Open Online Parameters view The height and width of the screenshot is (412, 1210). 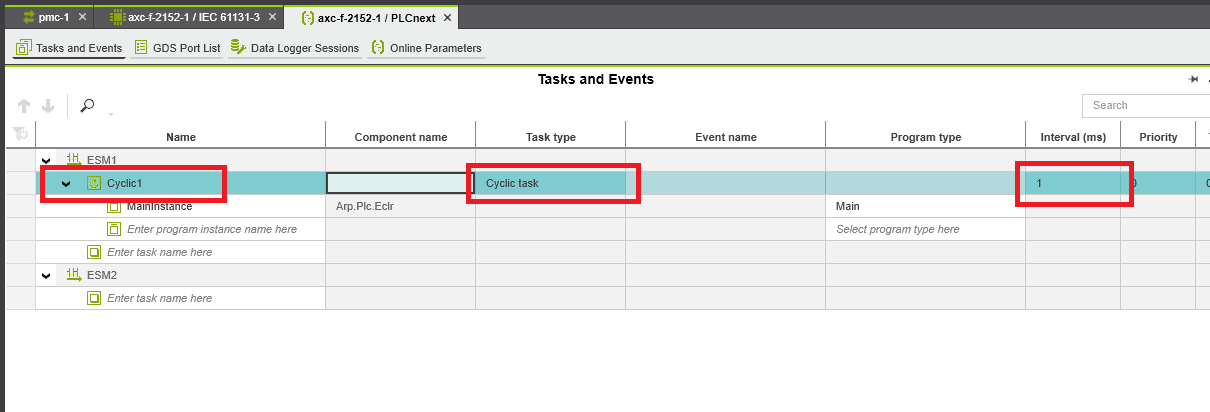(x=426, y=48)
